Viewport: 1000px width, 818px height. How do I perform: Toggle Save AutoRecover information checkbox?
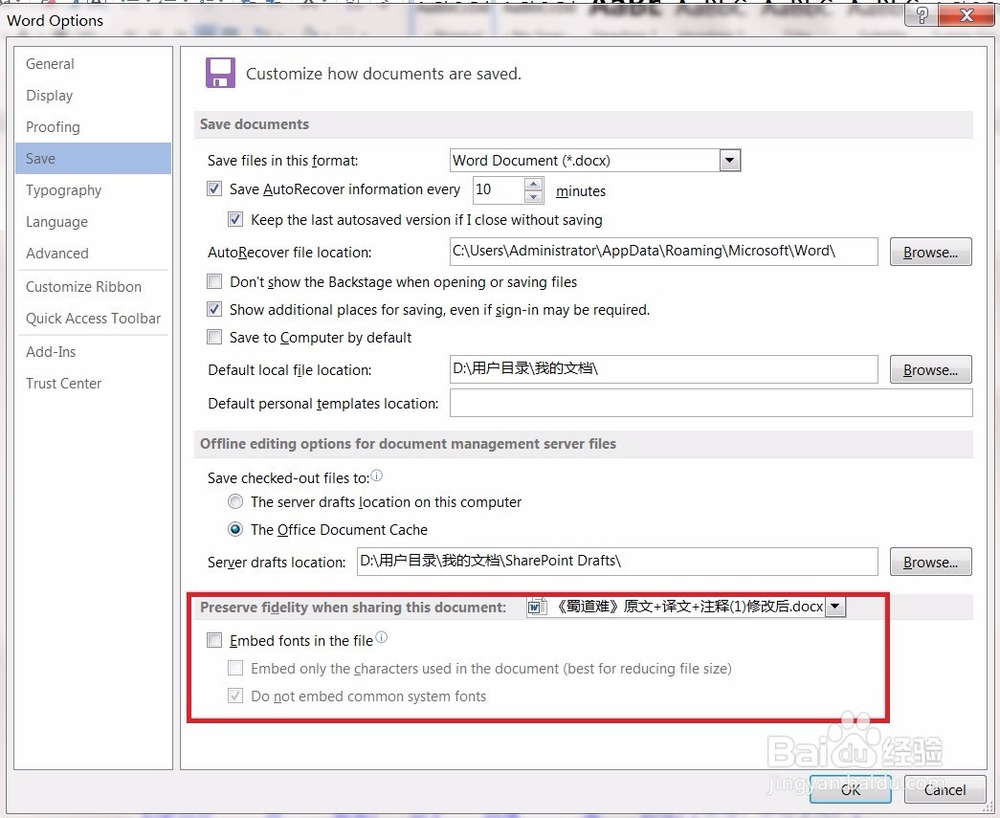pyautogui.click(x=214, y=189)
